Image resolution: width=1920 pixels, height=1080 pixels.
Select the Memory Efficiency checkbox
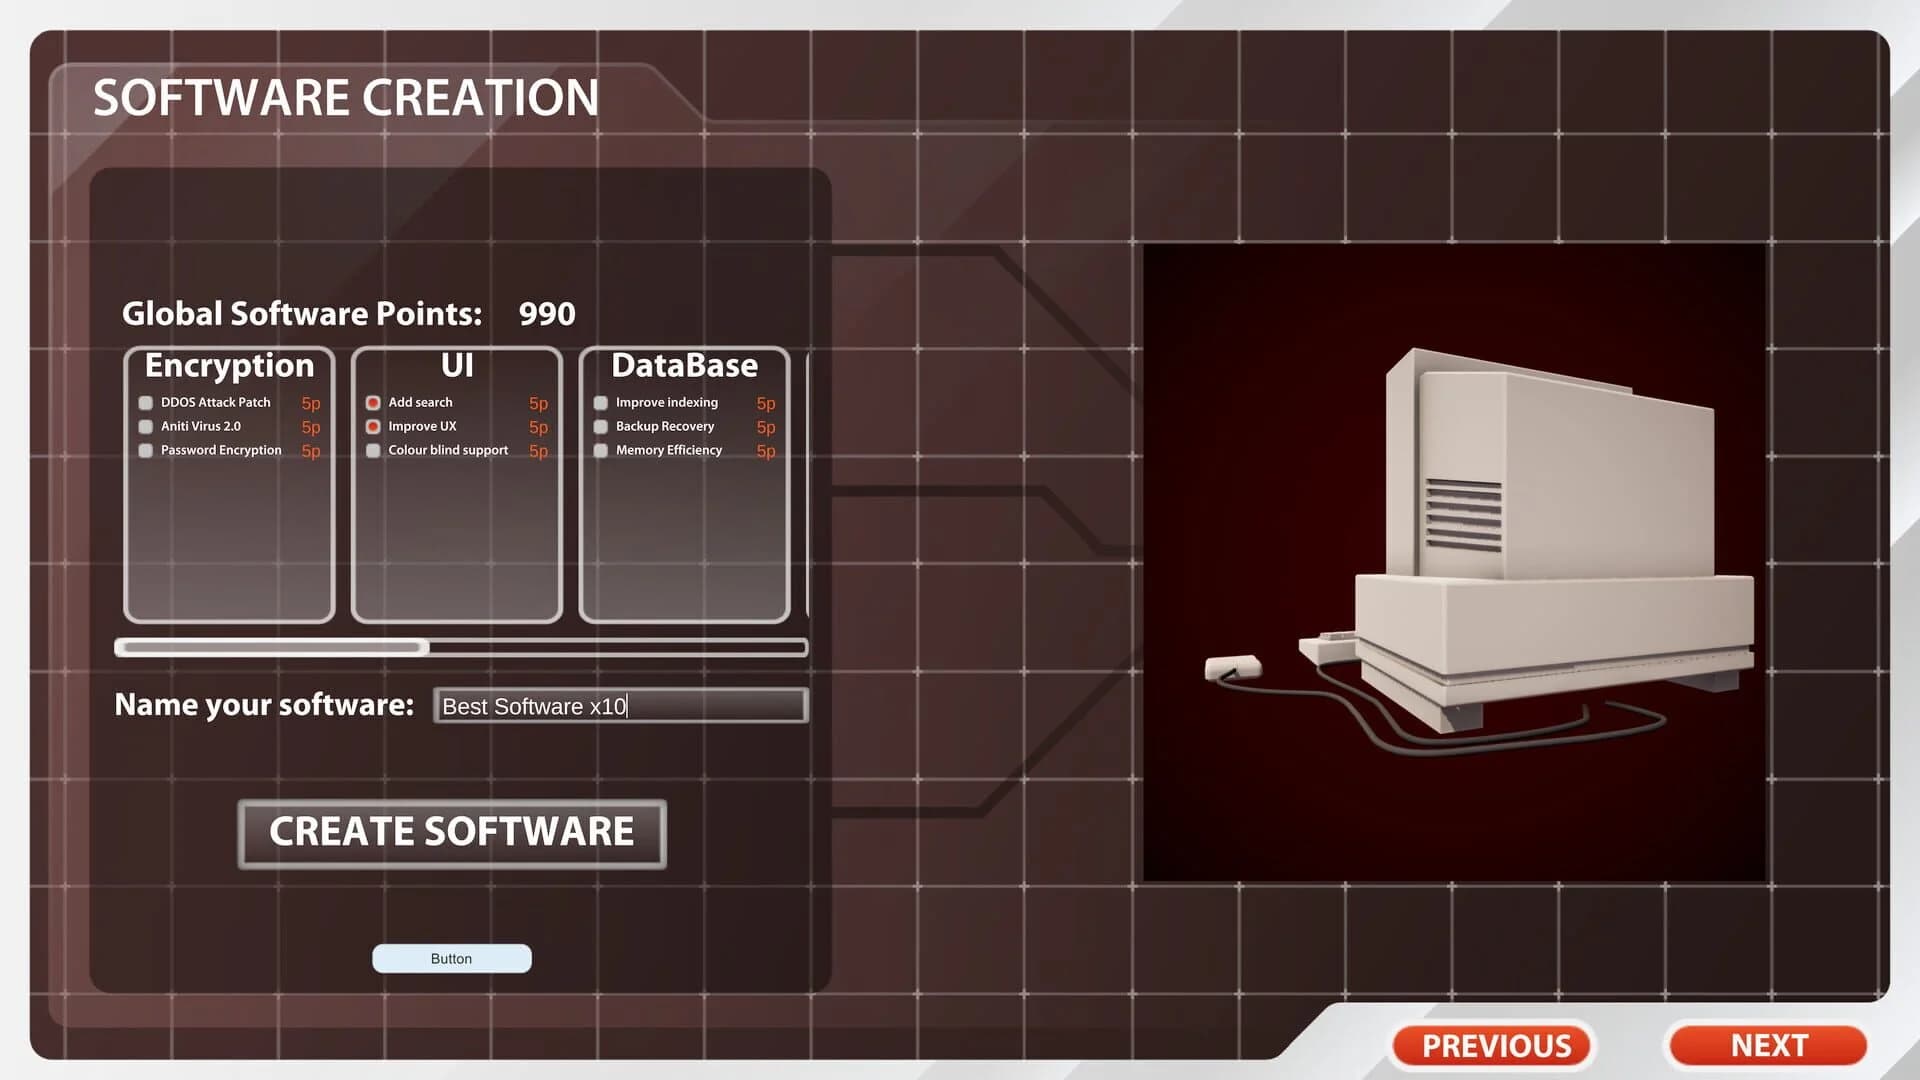coord(601,450)
